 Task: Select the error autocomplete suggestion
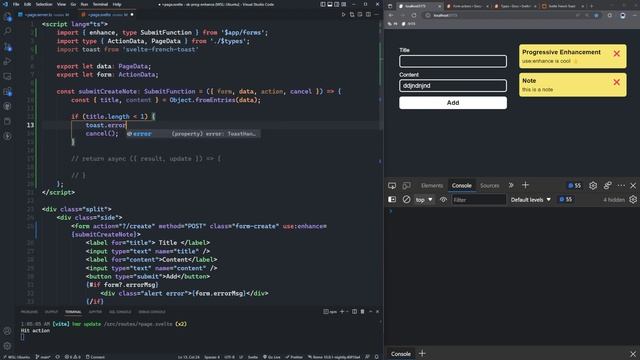pos(193,134)
